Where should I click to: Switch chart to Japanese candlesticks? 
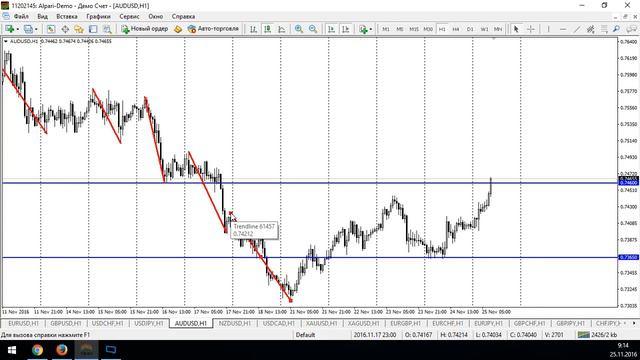[x=267, y=29]
